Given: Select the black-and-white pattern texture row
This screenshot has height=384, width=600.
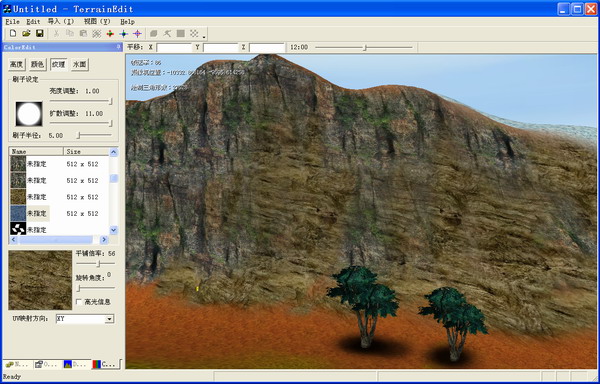Looking at the screenshot, I should [x=59, y=229].
